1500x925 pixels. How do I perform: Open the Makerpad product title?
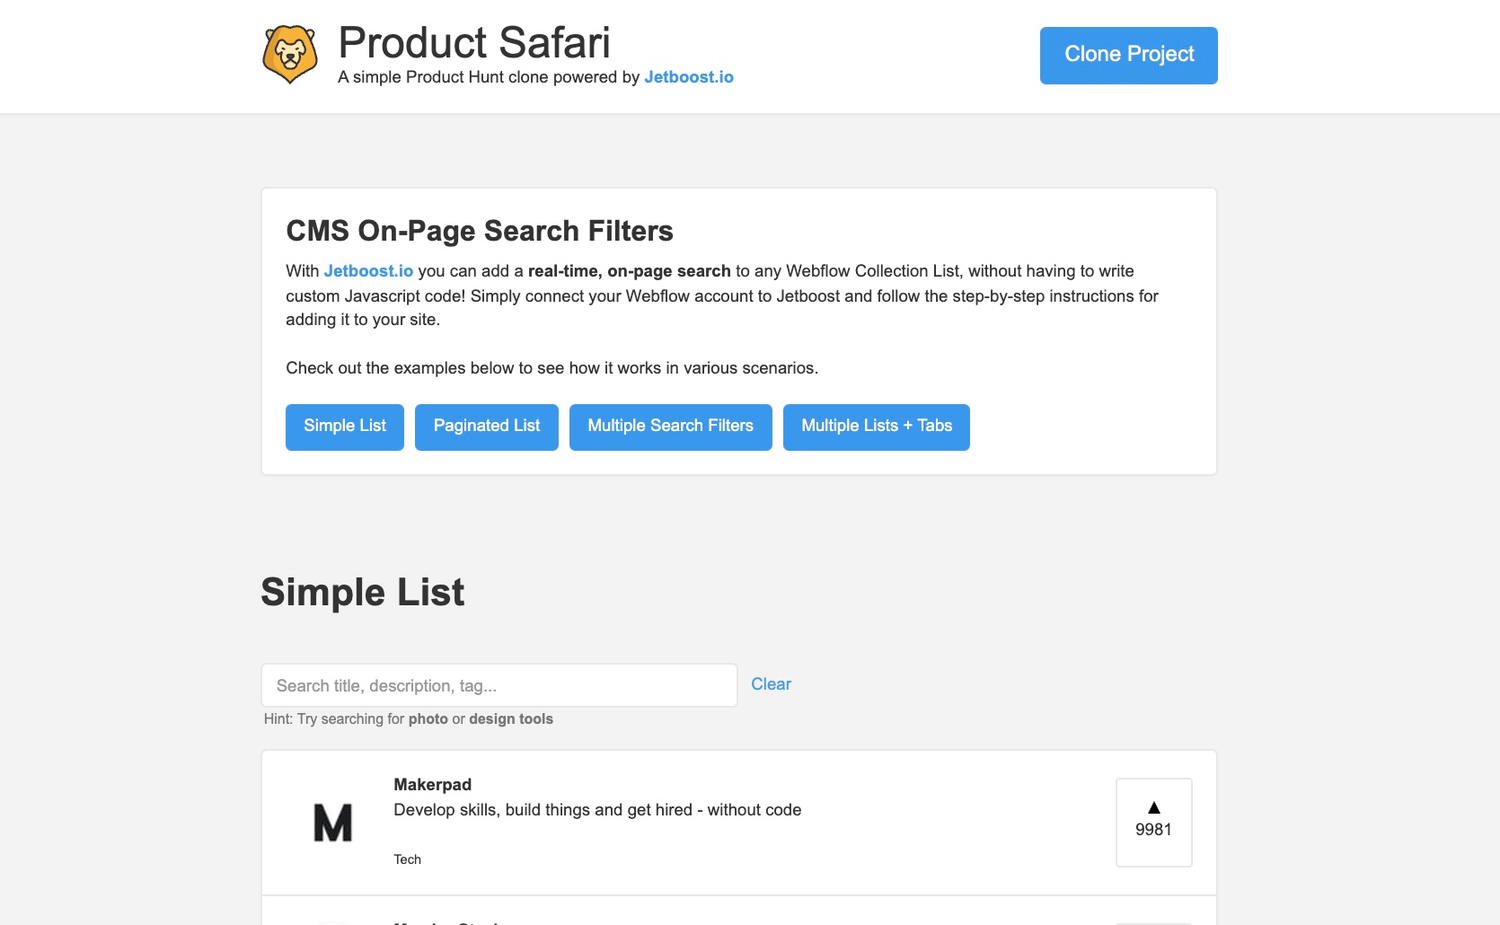point(432,785)
